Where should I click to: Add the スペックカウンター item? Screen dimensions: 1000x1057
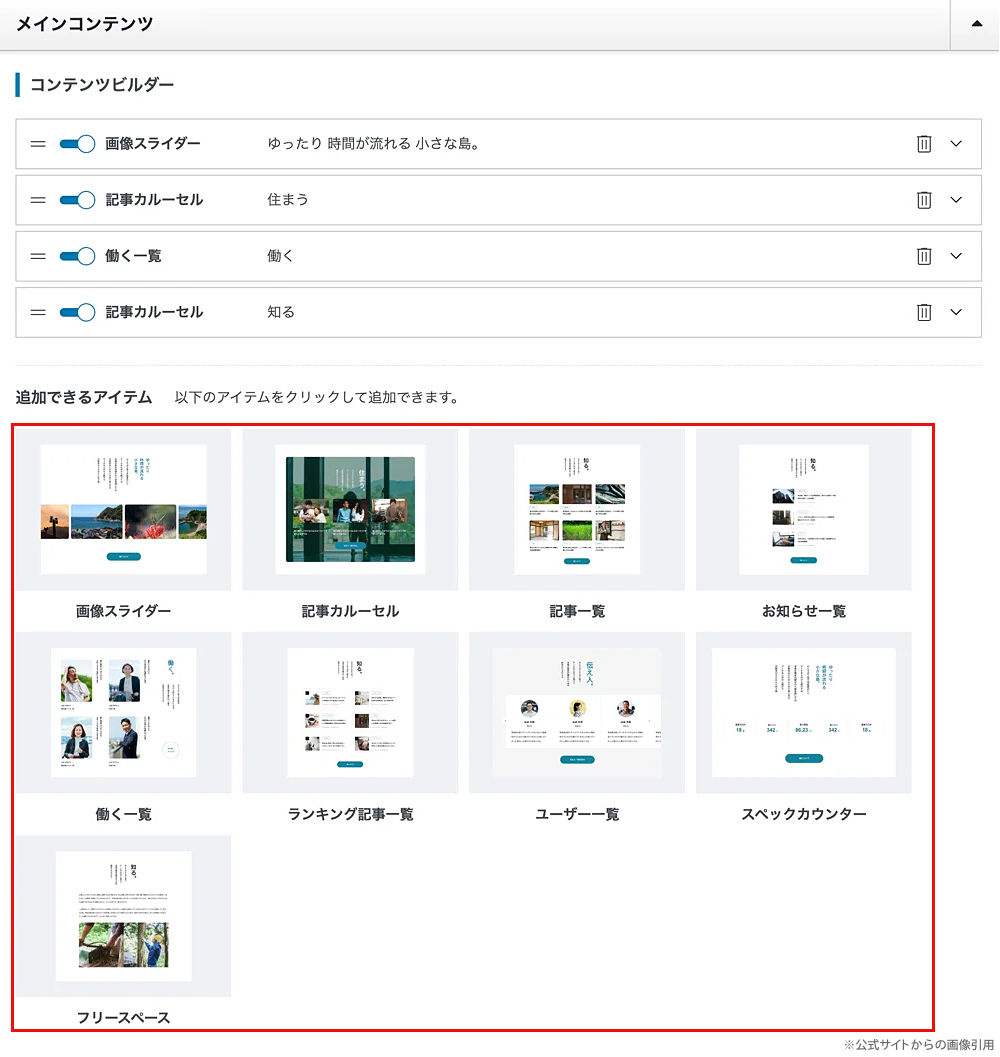(804, 713)
